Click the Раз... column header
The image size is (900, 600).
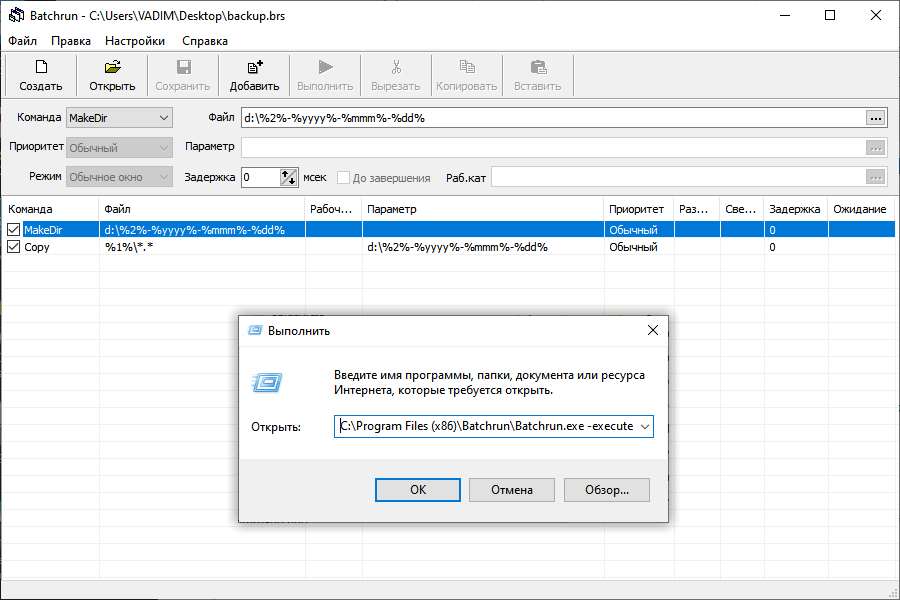[x=697, y=209]
